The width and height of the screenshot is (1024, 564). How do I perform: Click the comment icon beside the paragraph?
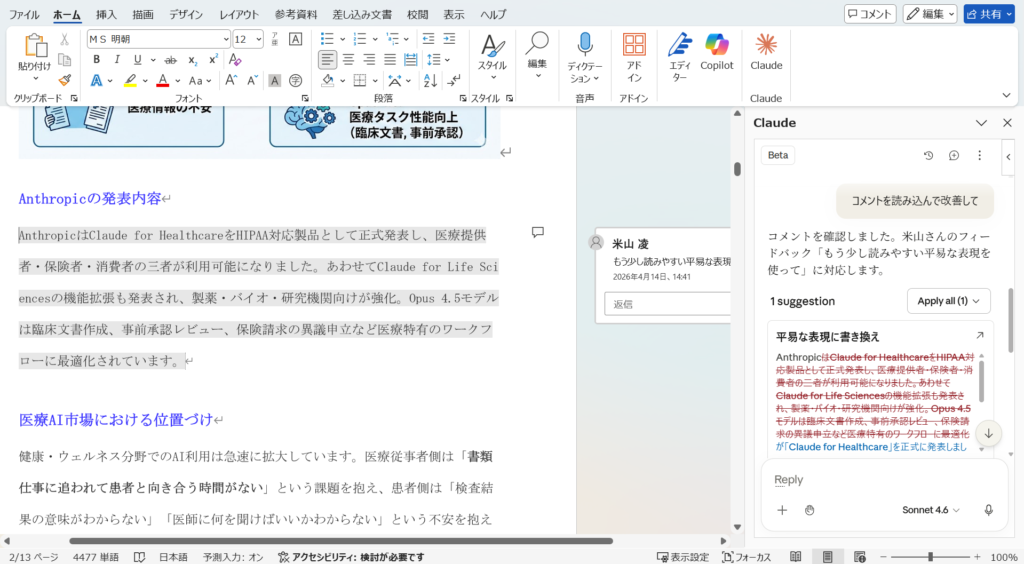click(537, 232)
